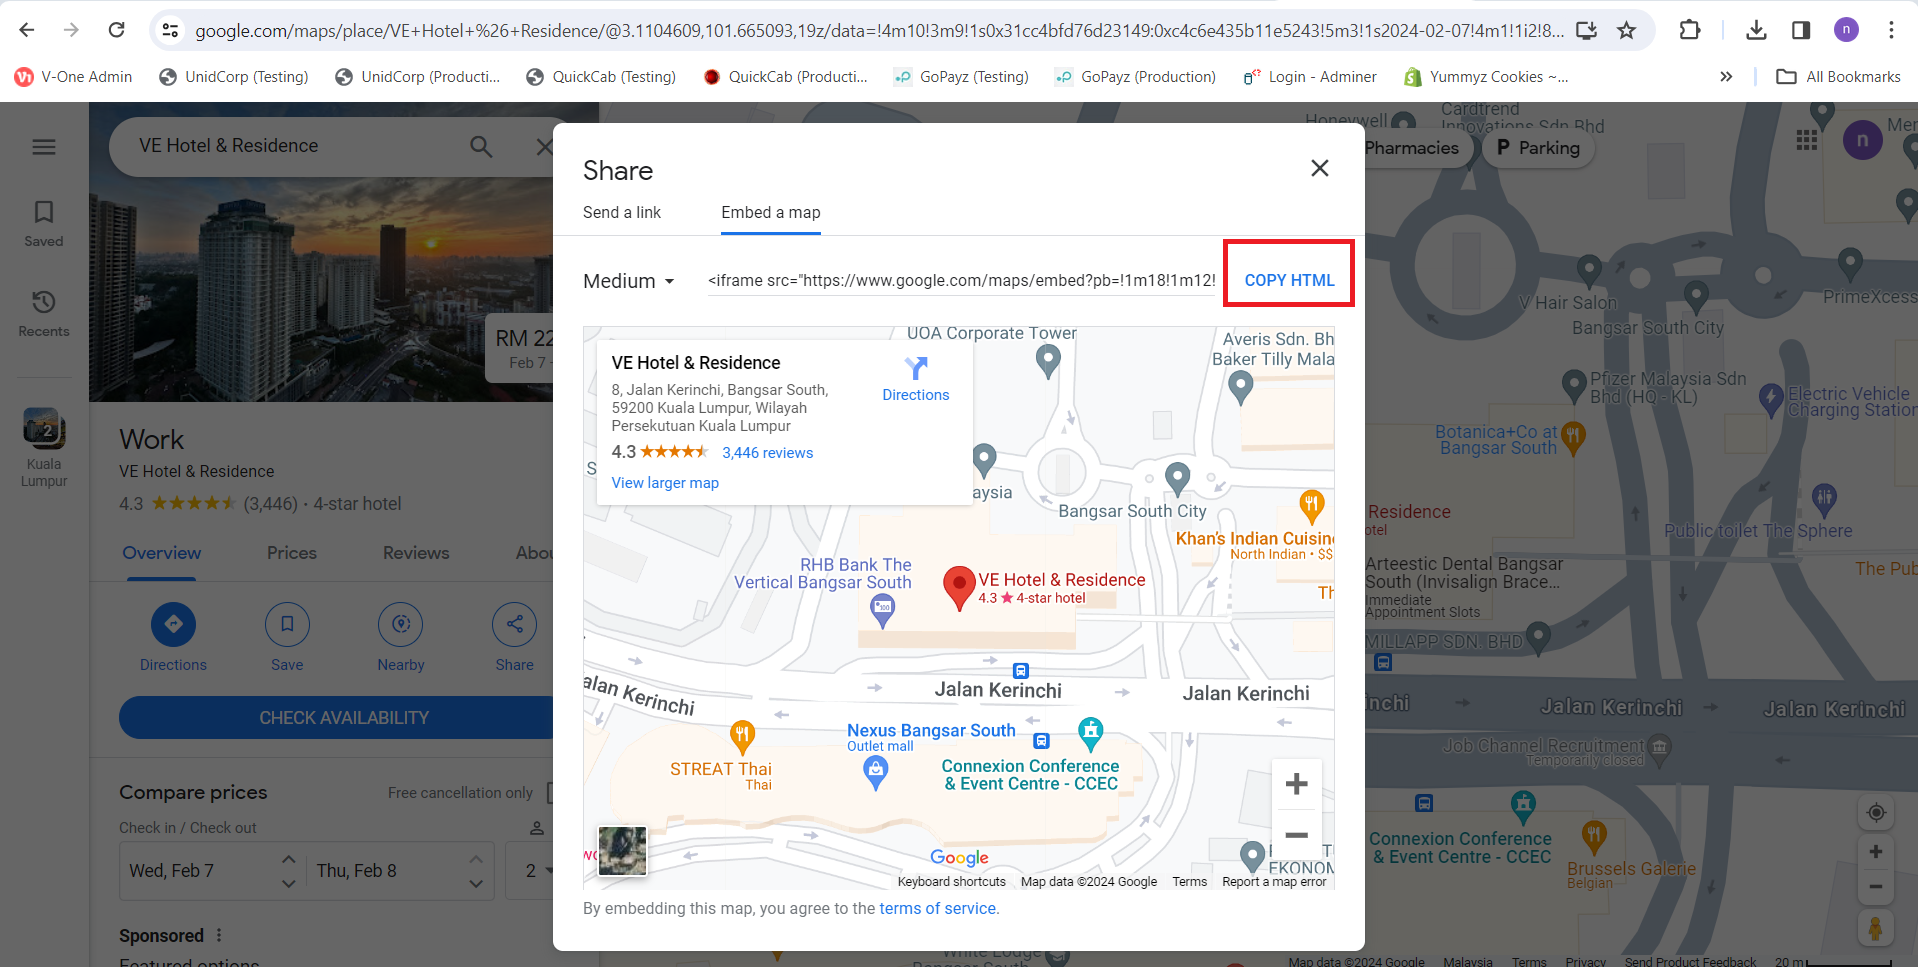Click Report a map error
Viewport: 1918px width, 967px height.
[1274, 881]
